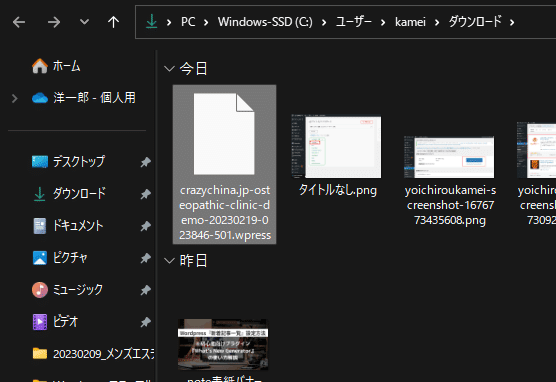
Task: Unpin デスクトップ using its pin icon
Action: coord(145,162)
